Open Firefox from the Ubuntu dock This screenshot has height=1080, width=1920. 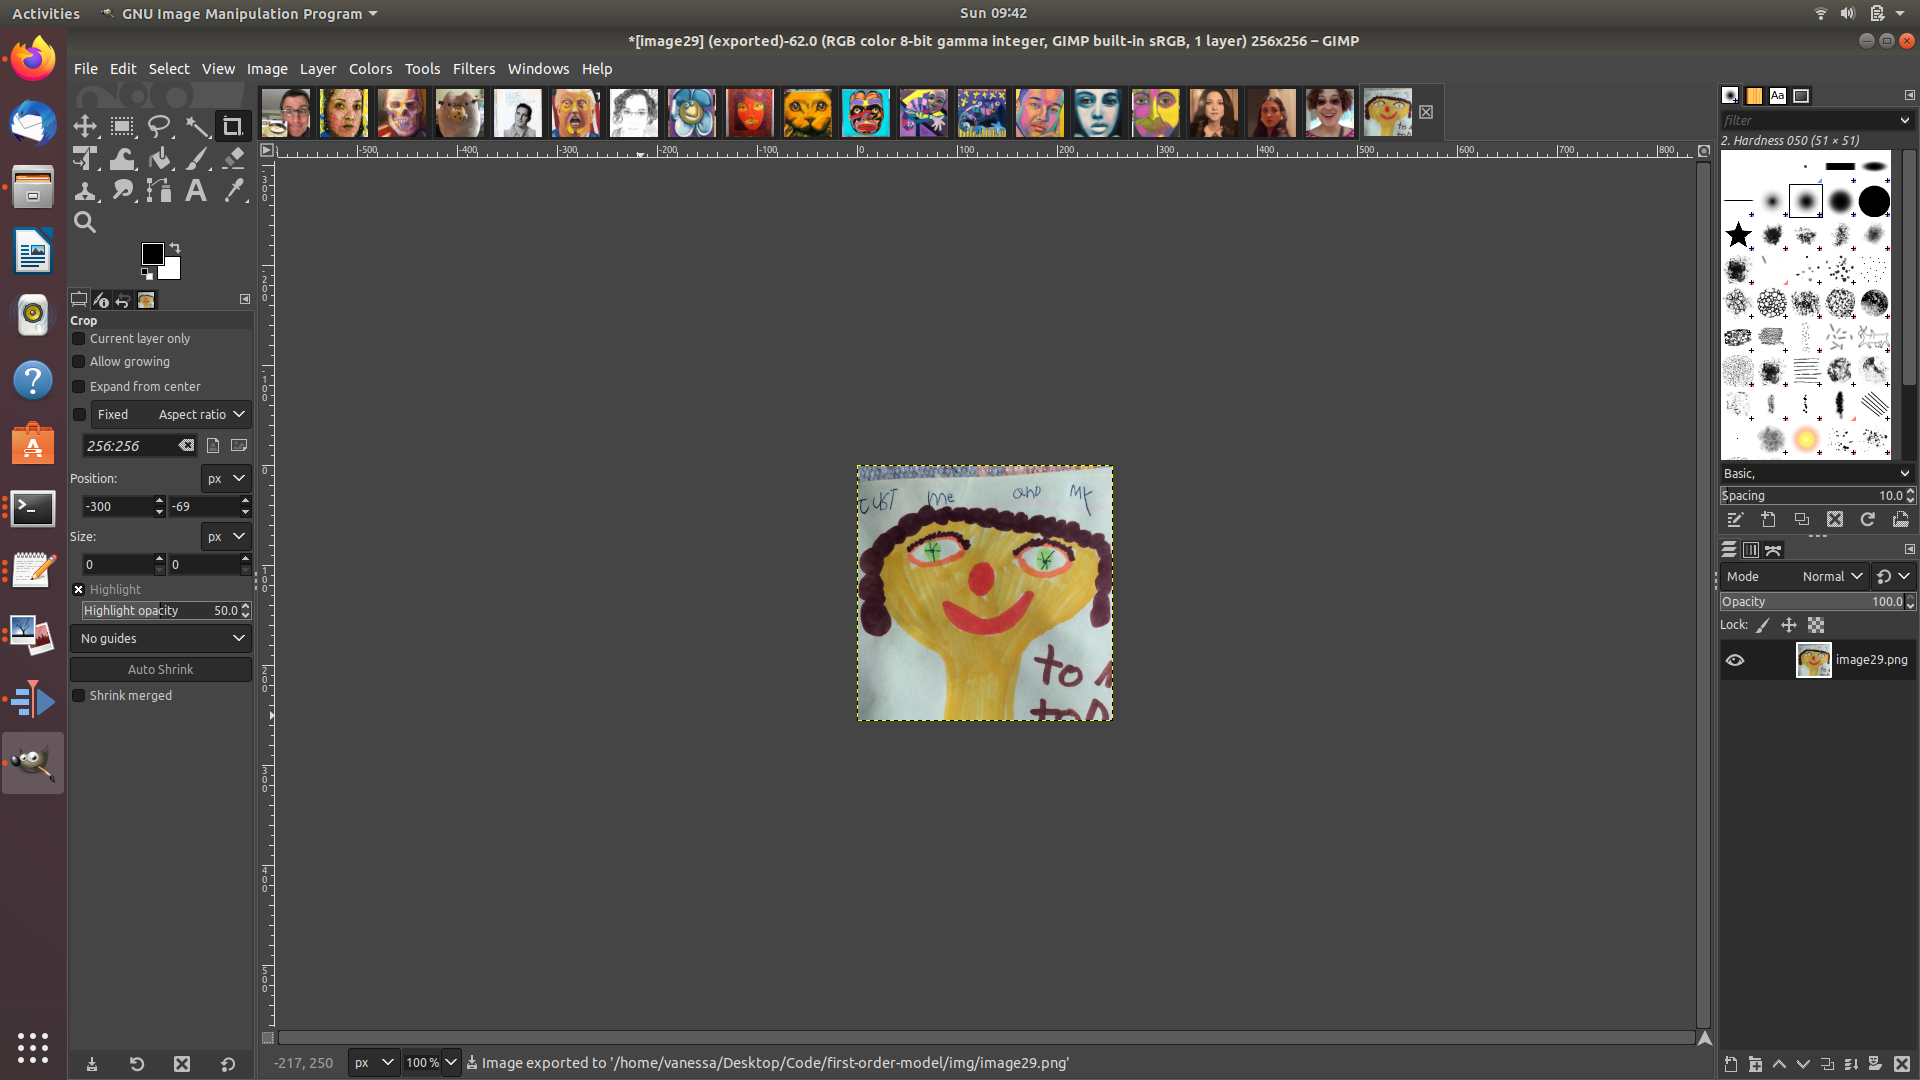33,59
